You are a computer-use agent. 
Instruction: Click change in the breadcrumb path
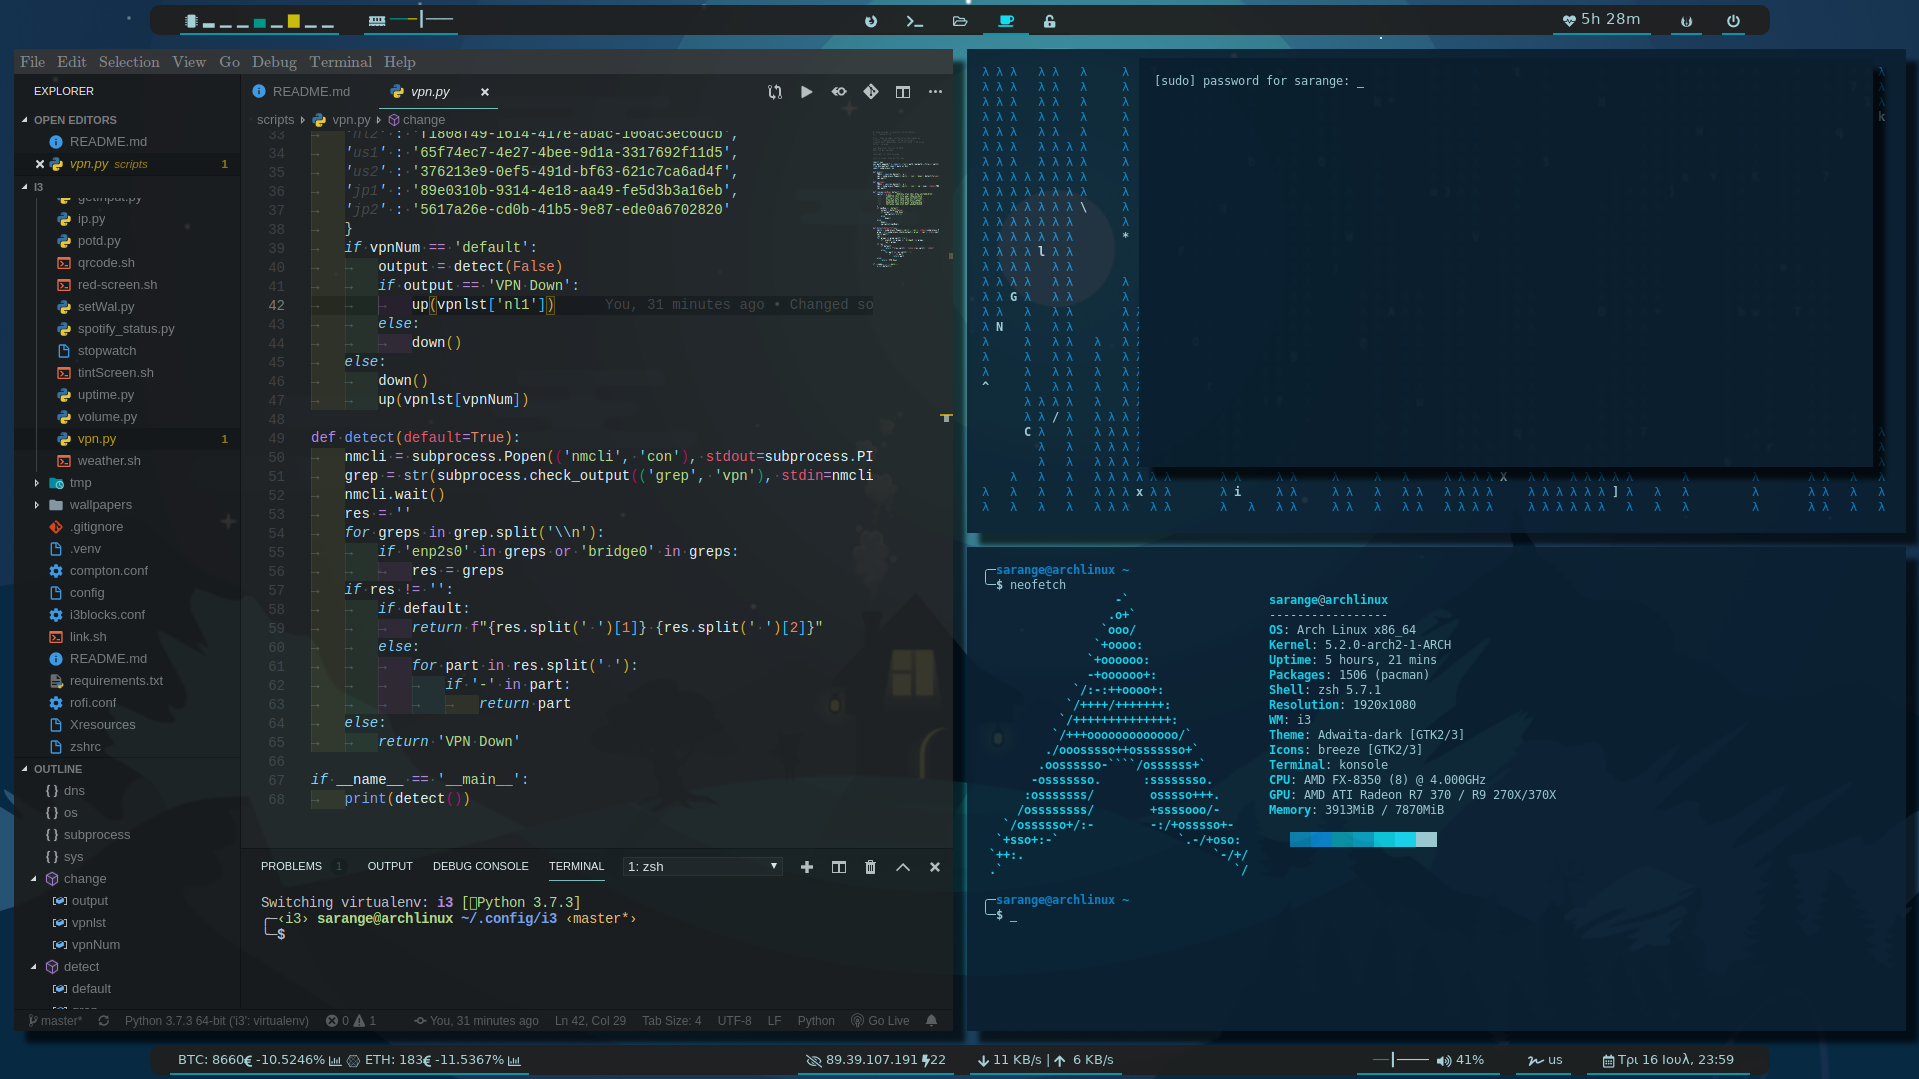424,120
